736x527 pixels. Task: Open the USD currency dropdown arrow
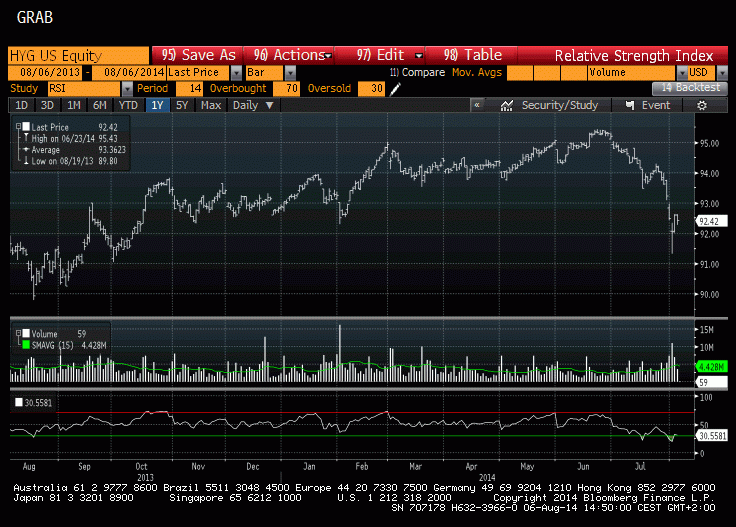click(x=722, y=73)
